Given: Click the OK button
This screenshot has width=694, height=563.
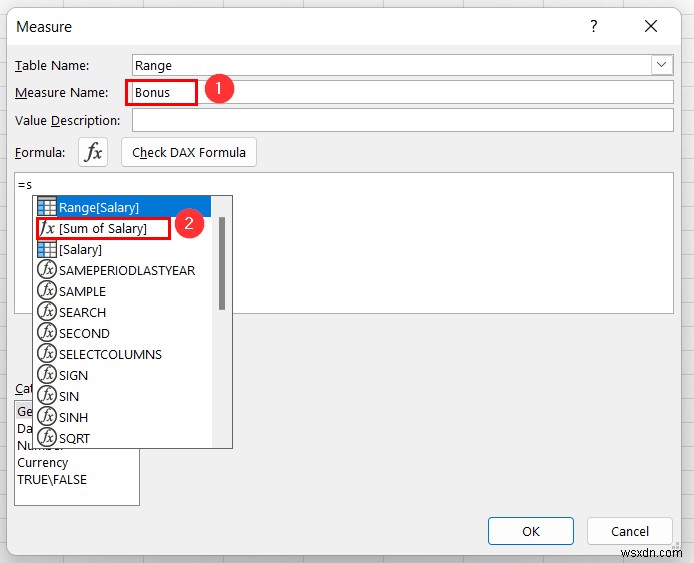Looking at the screenshot, I should (531, 531).
